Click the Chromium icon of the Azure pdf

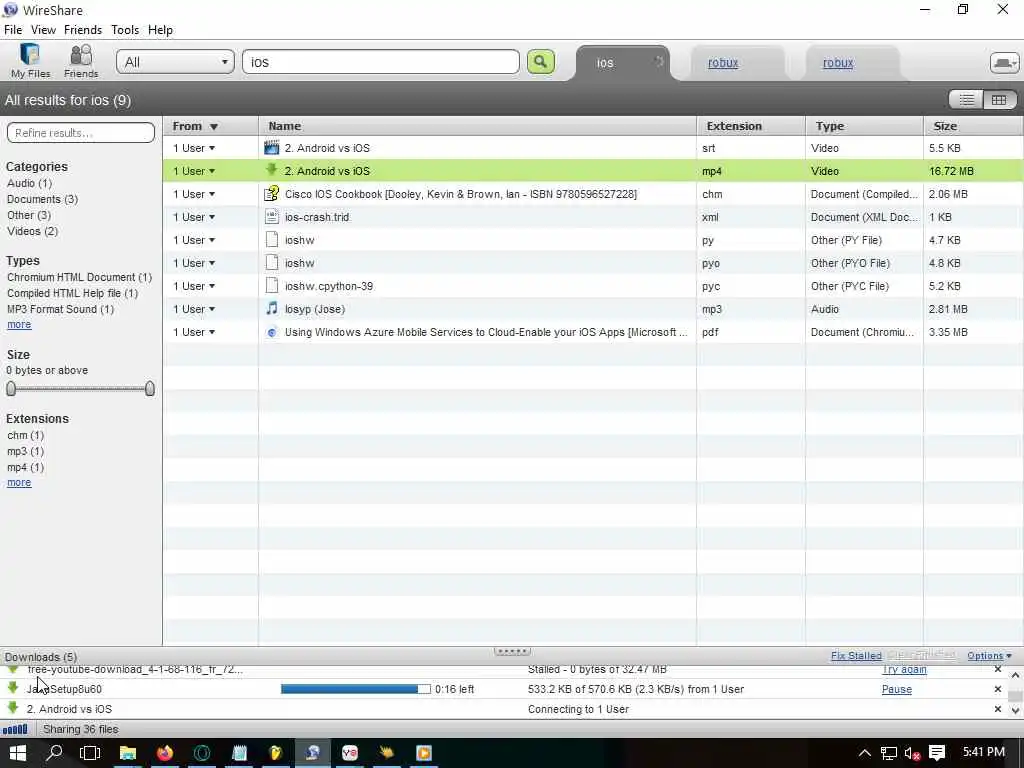[x=272, y=332]
